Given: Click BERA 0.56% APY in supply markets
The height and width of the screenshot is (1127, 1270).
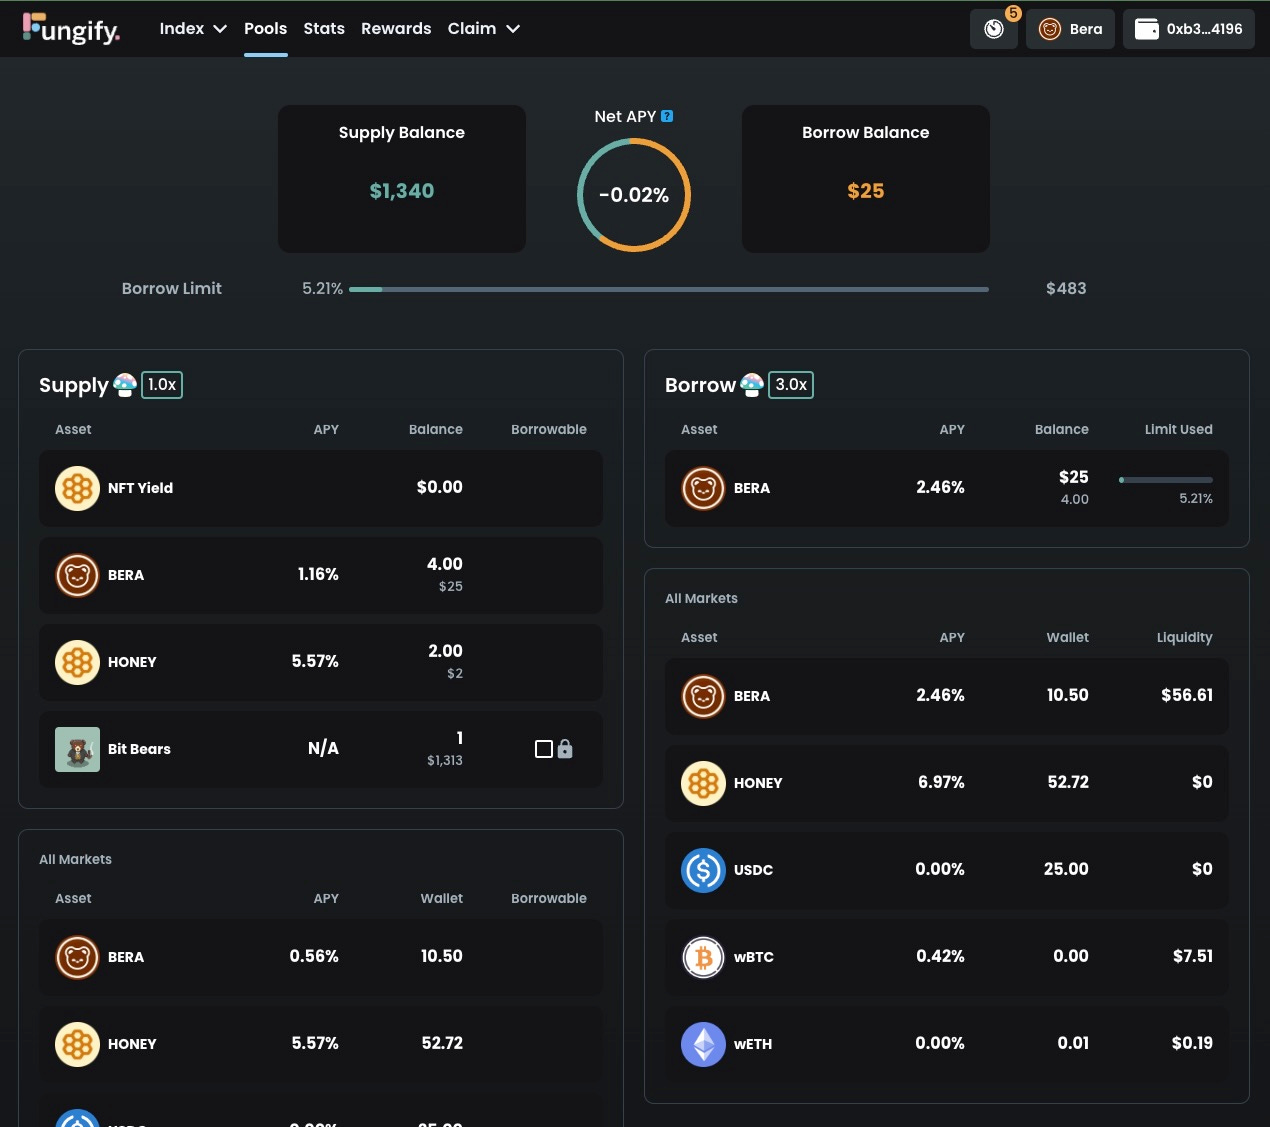Looking at the screenshot, I should (x=314, y=957).
